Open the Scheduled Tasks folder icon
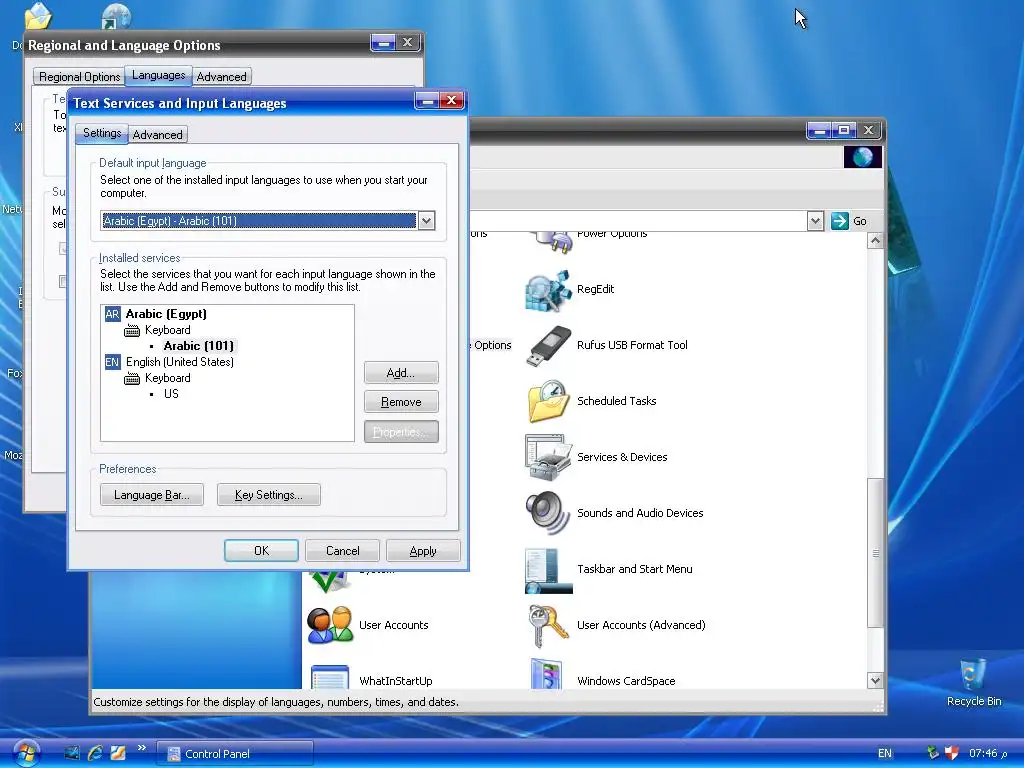The image size is (1024, 768). (548, 401)
